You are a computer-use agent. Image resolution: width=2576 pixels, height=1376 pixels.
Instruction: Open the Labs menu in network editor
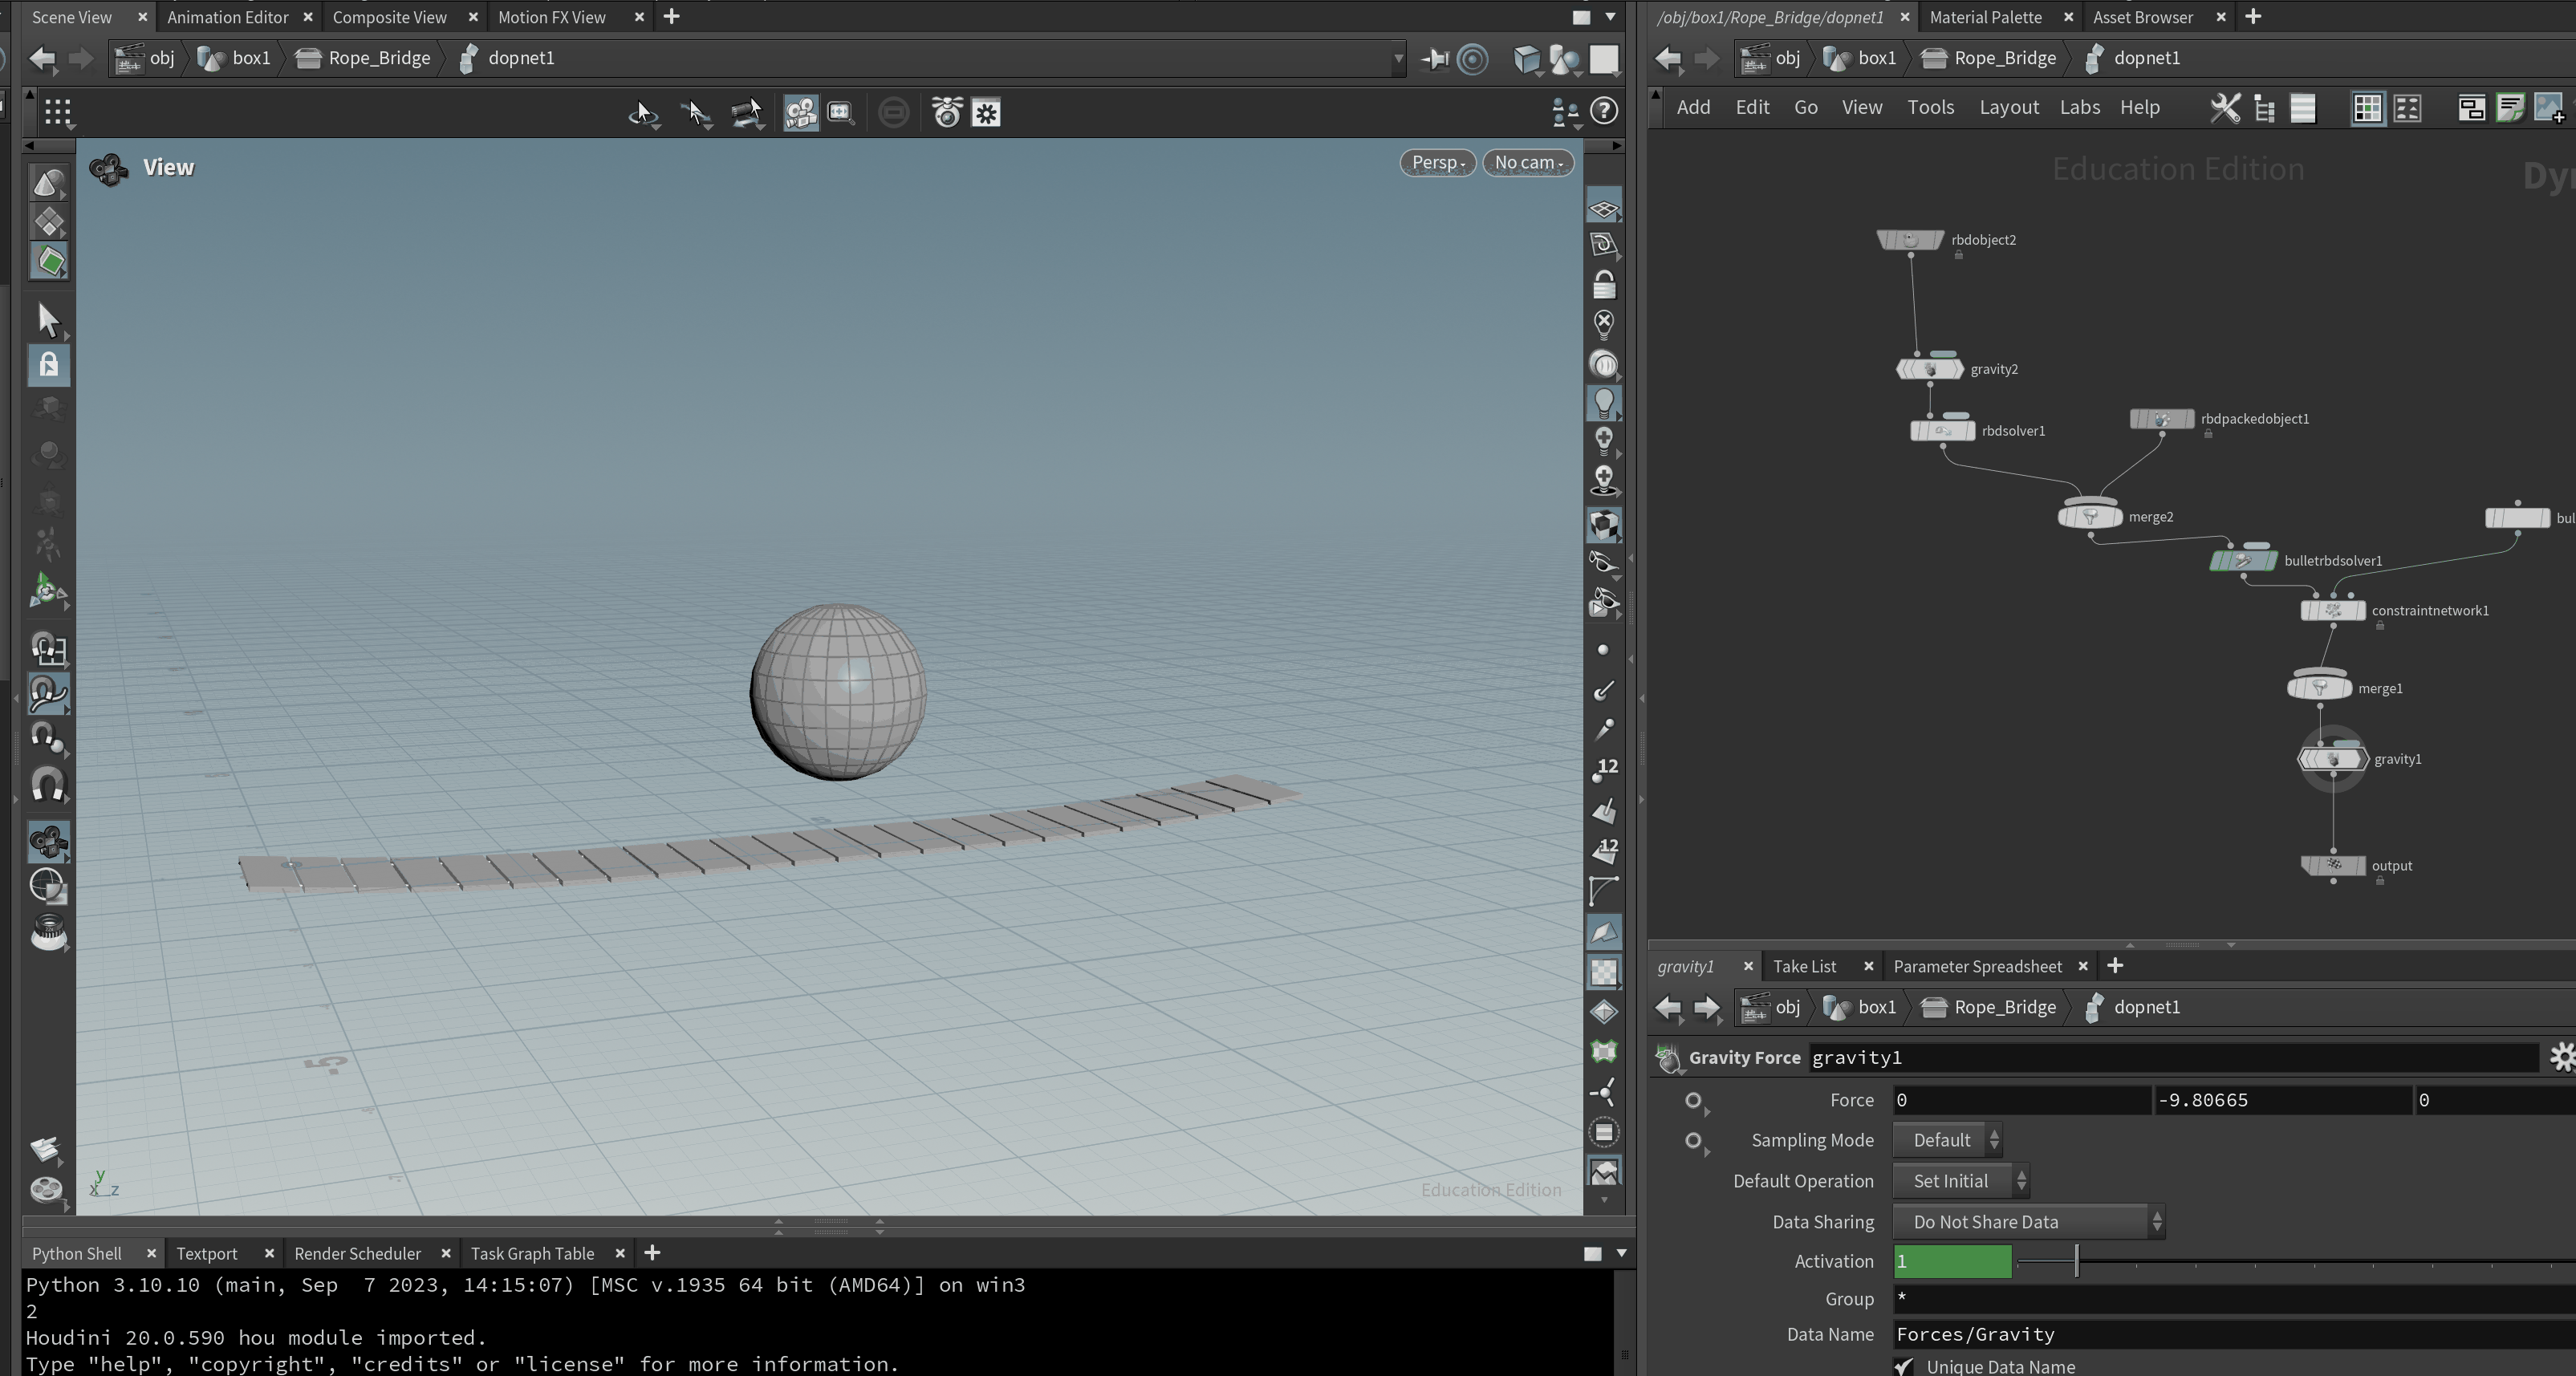click(x=2079, y=107)
